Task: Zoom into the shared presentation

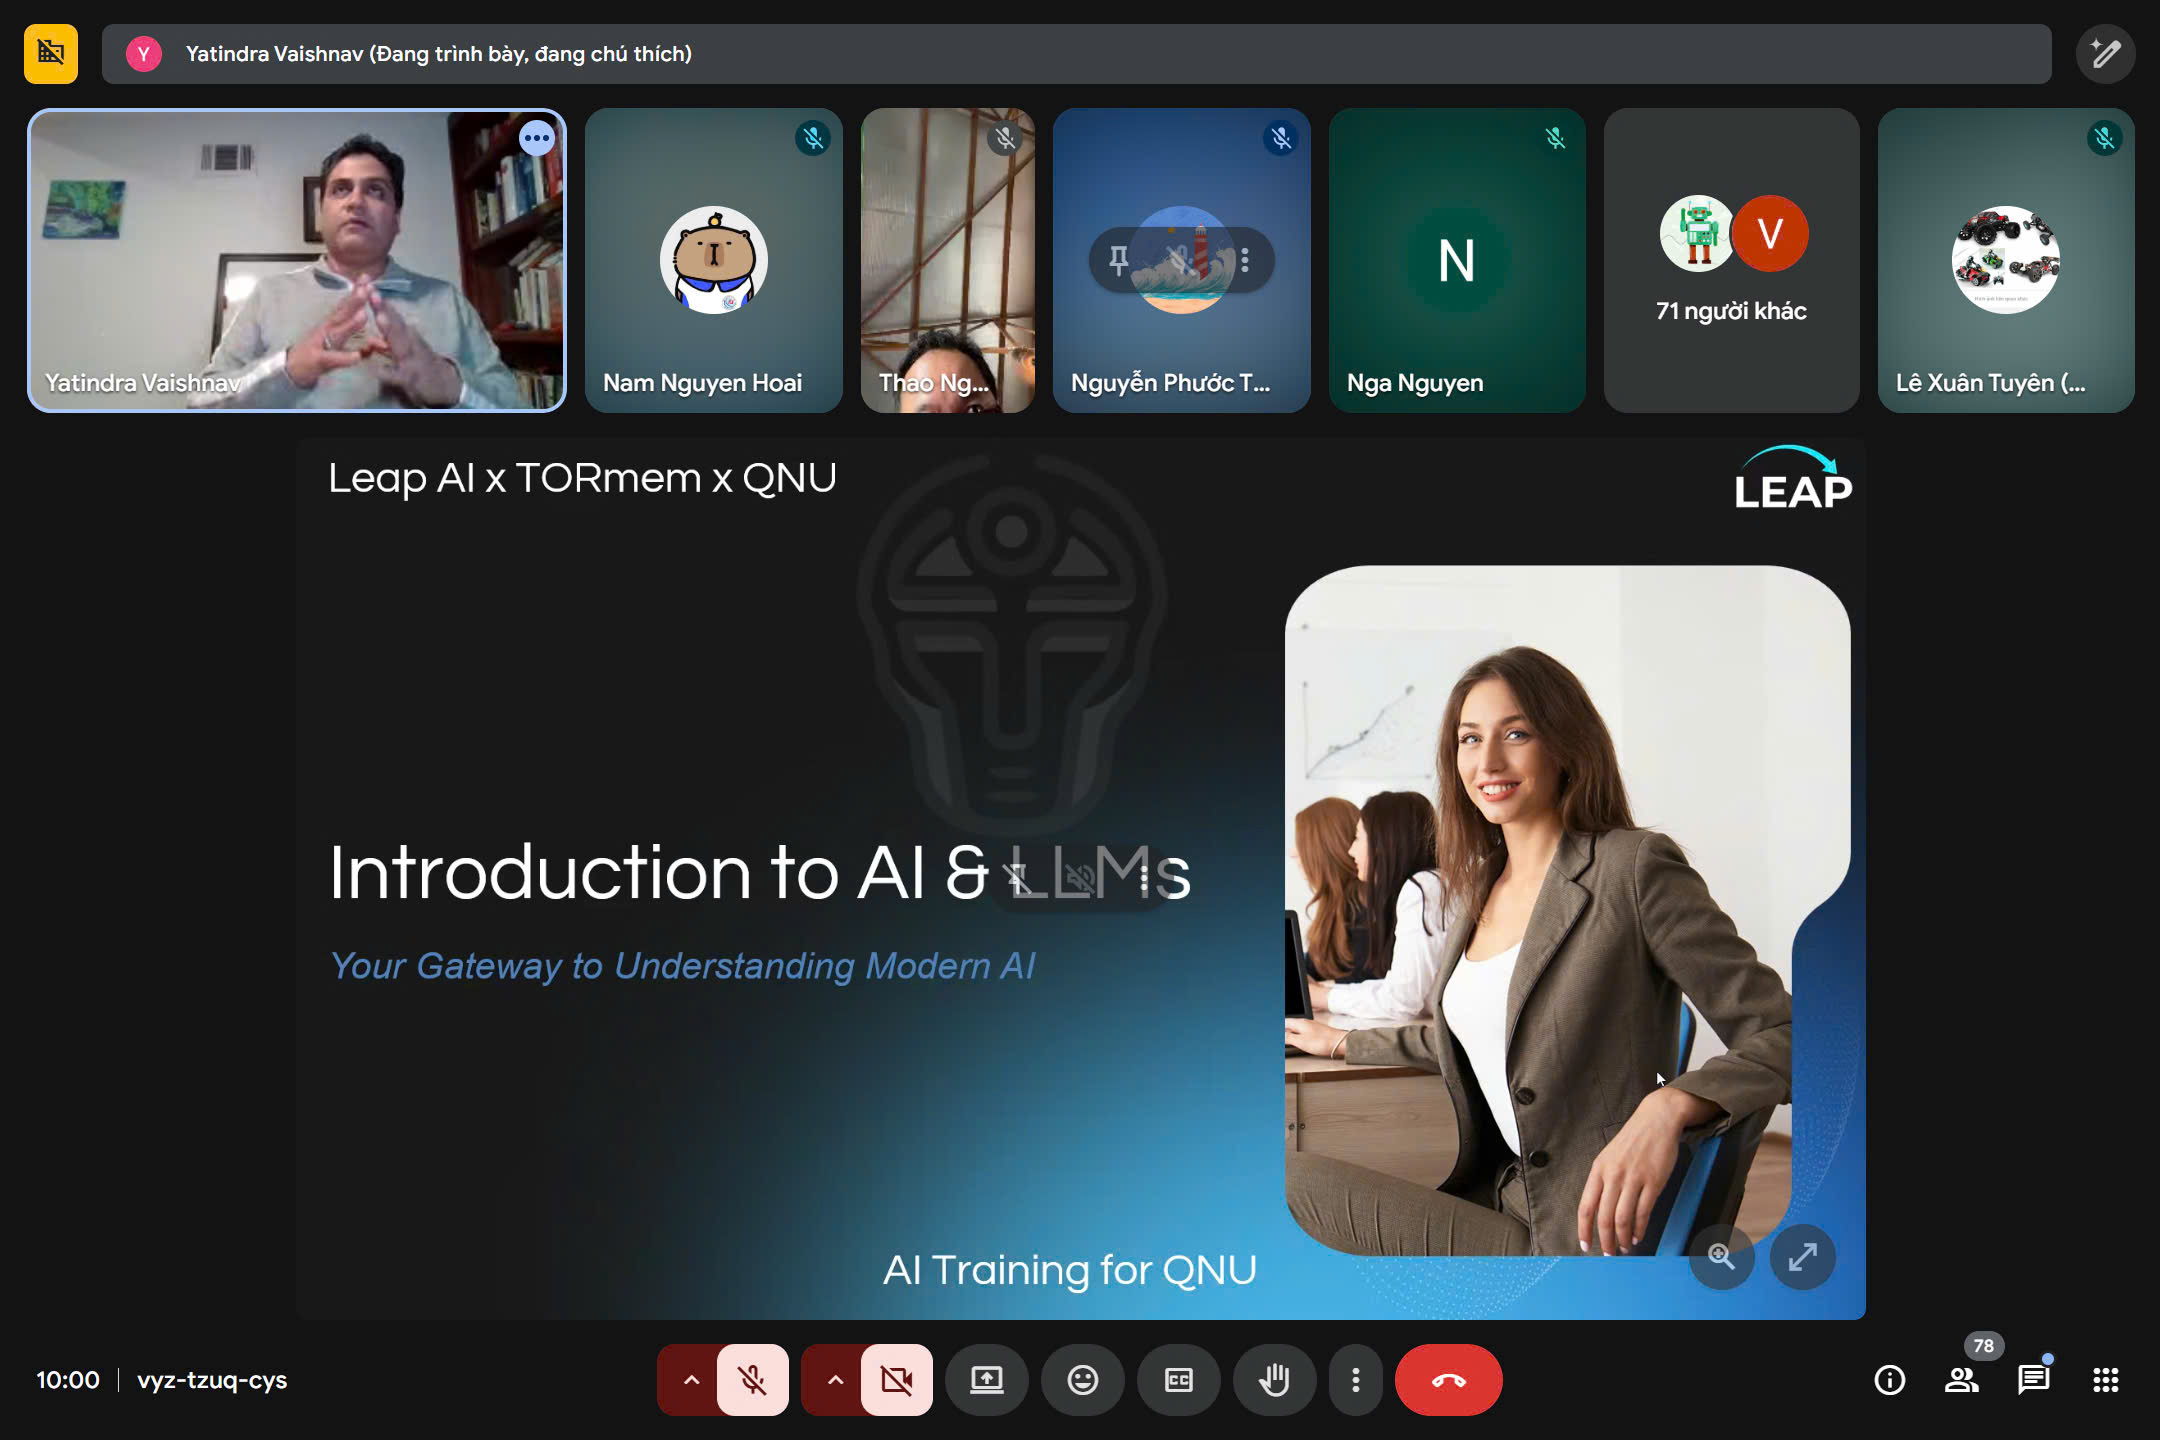Action: coord(1721,1256)
